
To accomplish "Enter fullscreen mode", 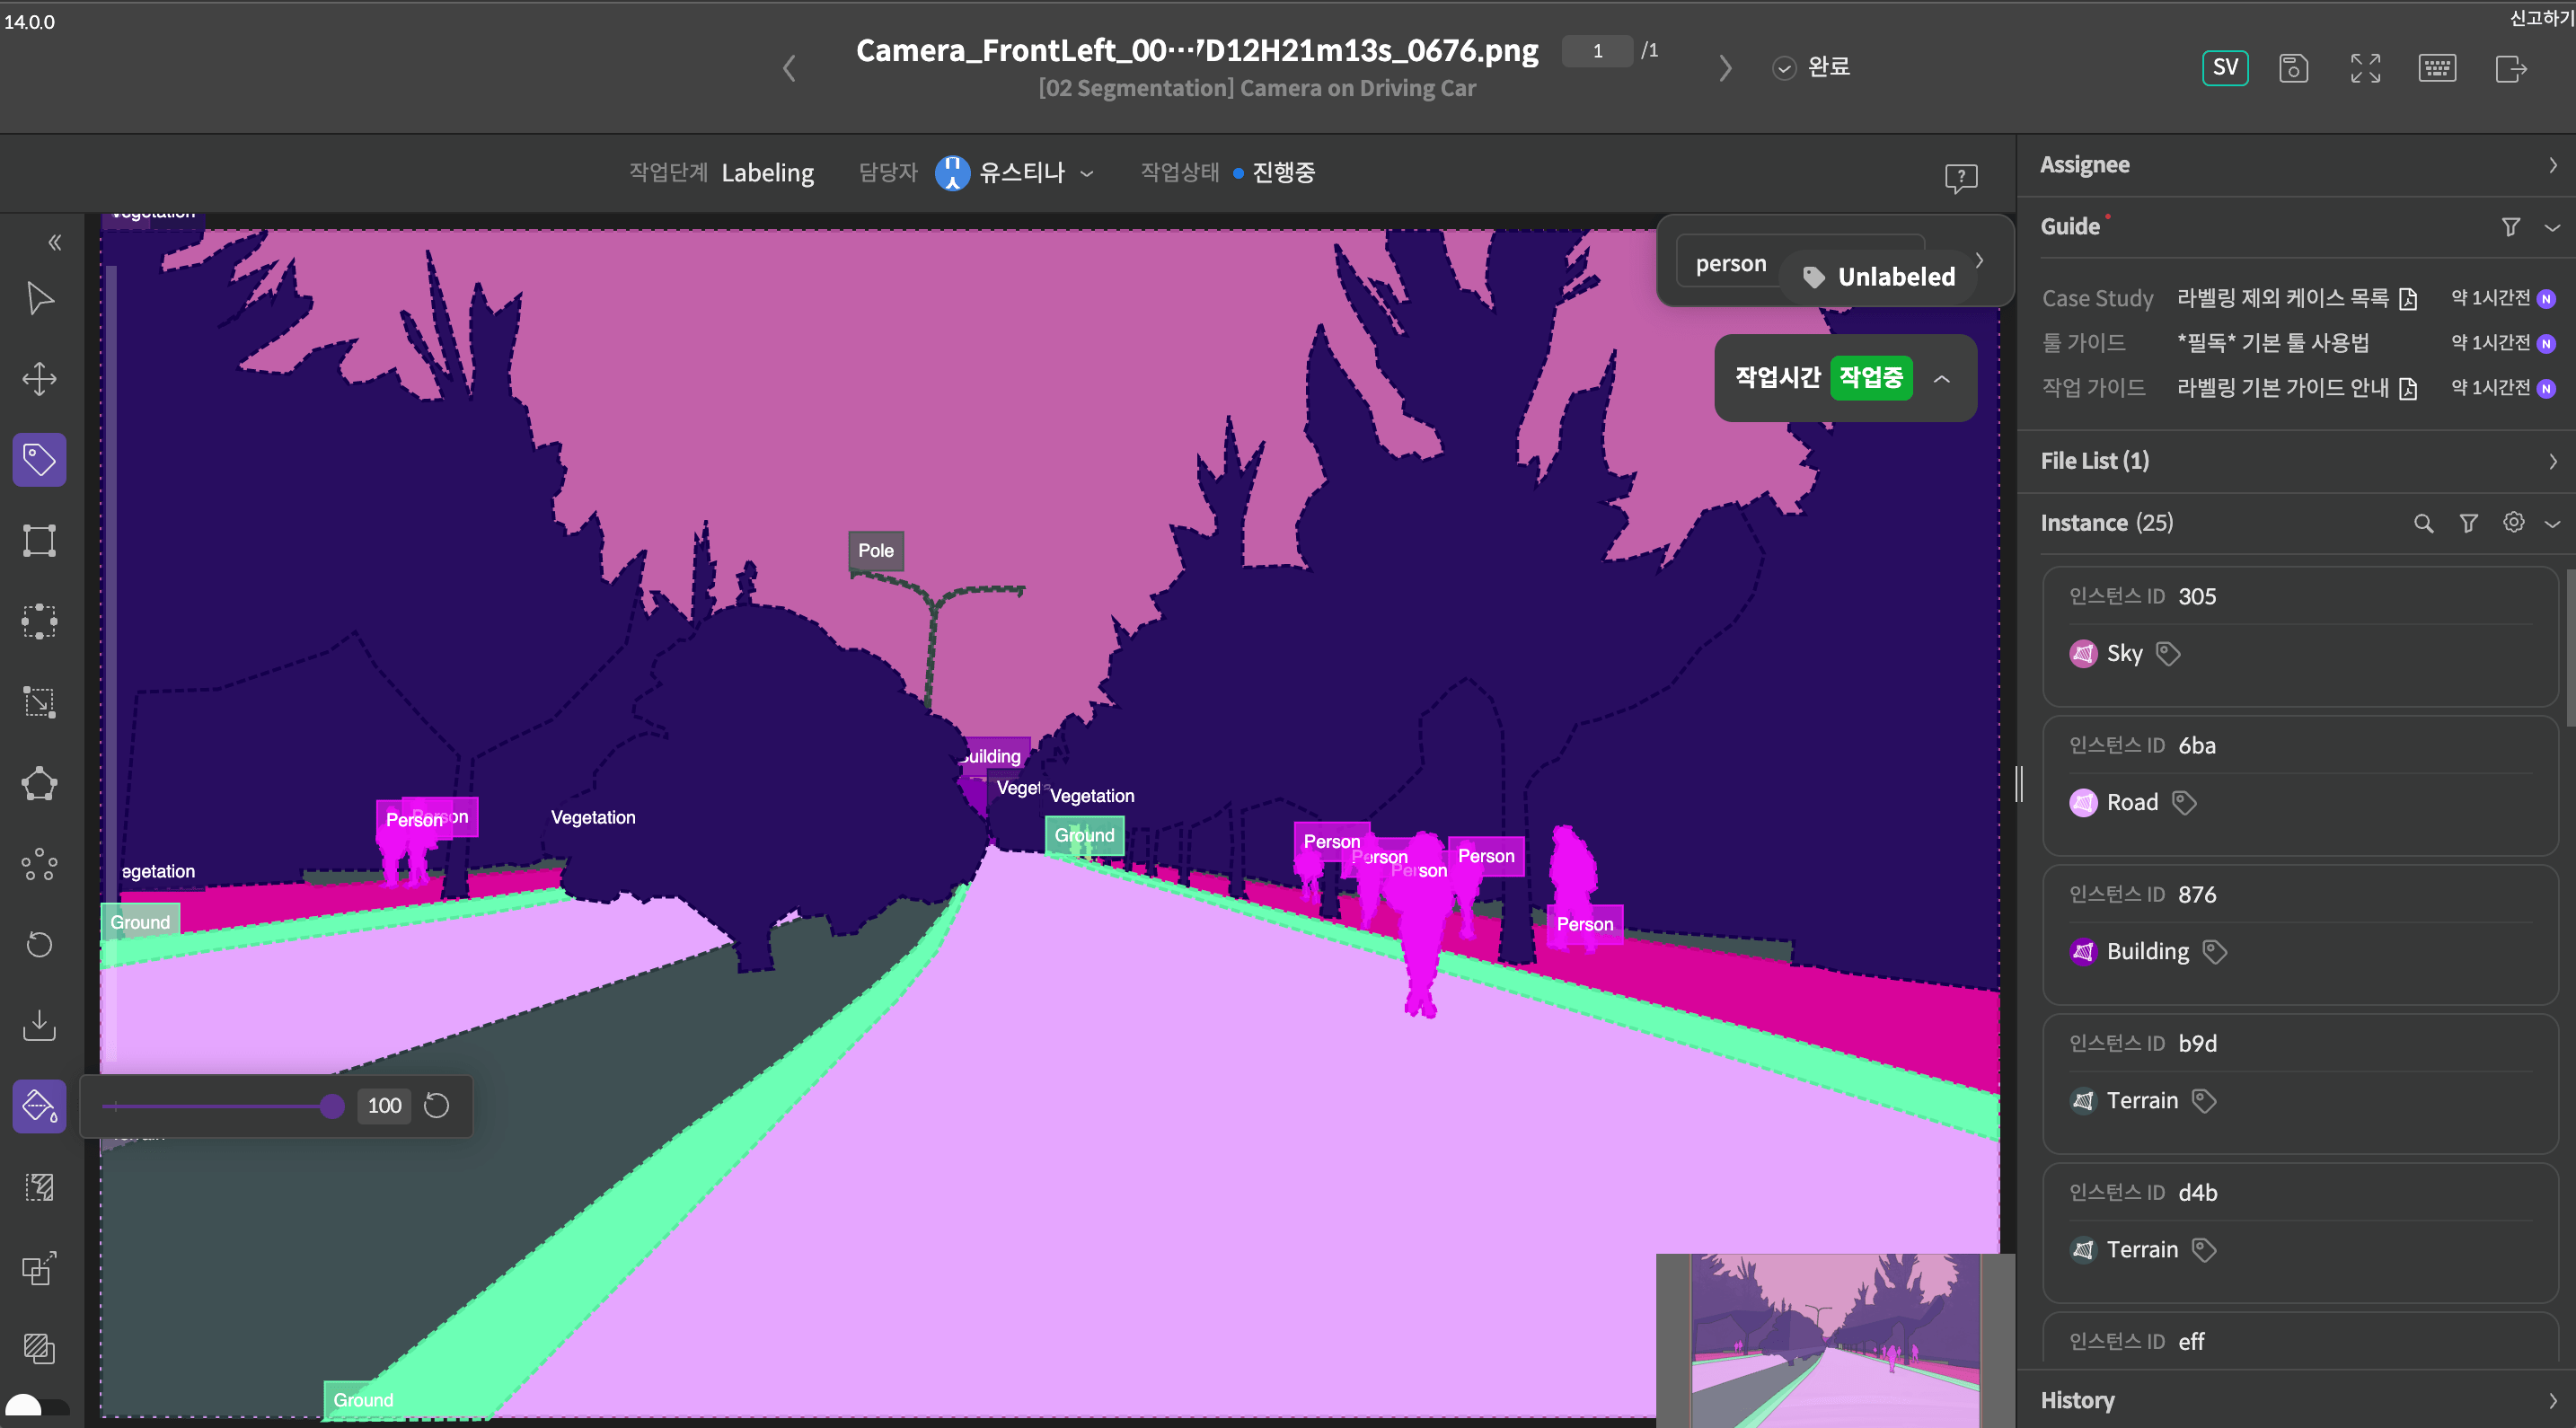I will tap(2365, 68).
